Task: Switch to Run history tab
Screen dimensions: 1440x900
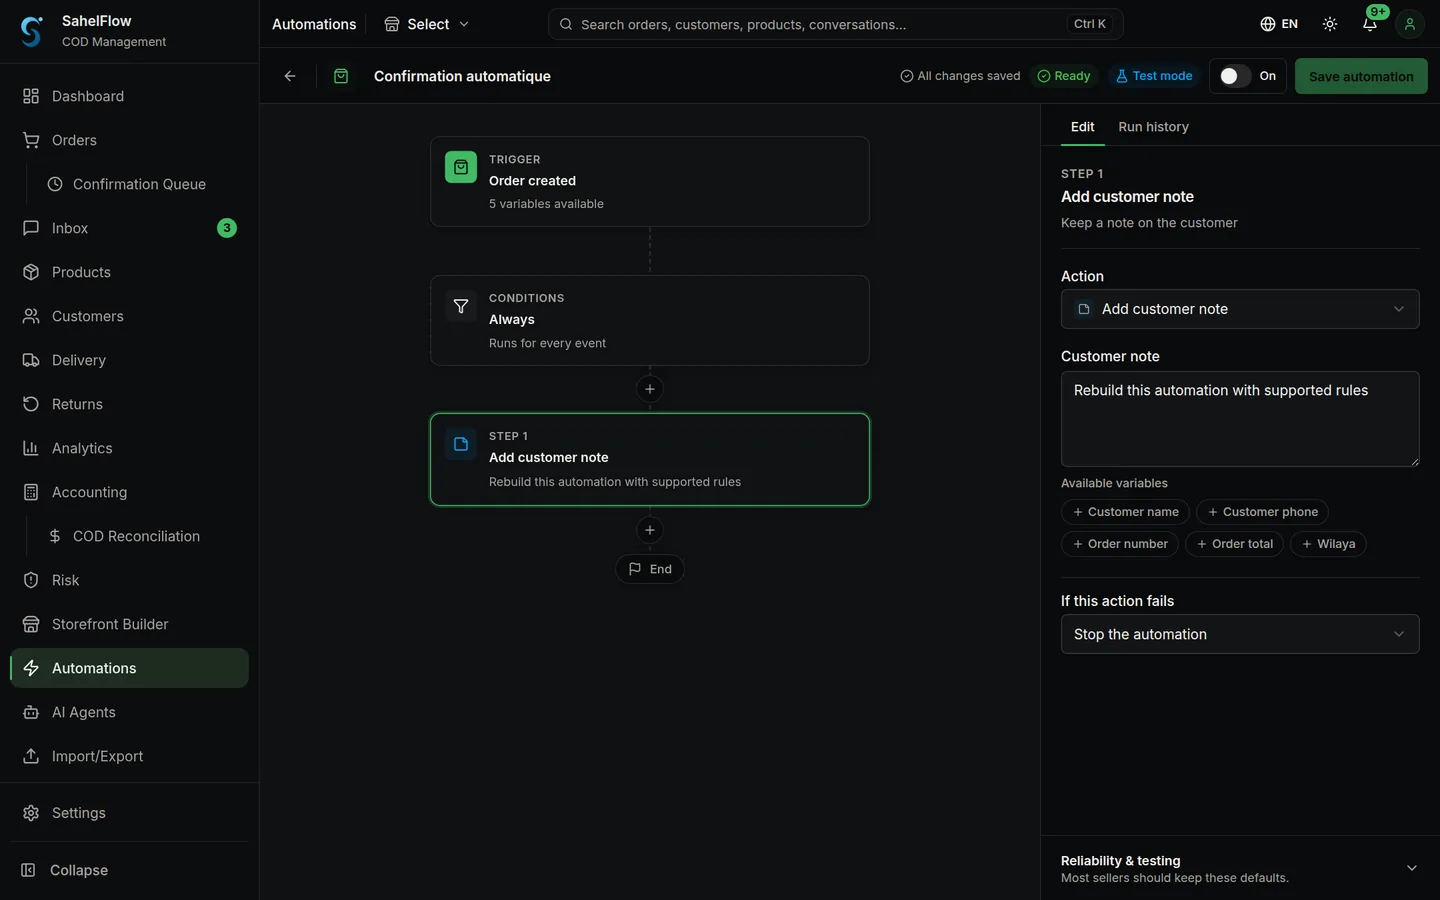Action: (1153, 127)
